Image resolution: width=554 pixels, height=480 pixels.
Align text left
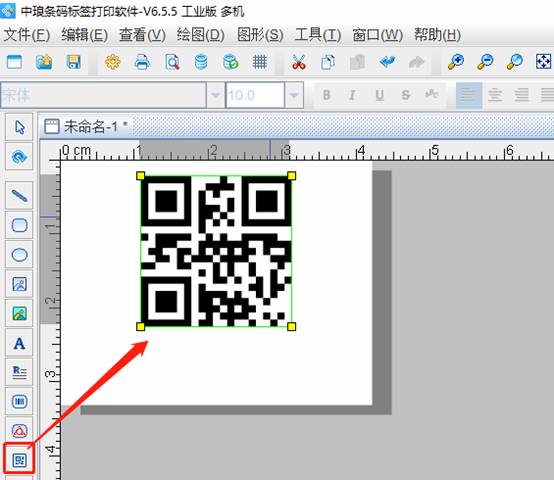click(x=469, y=95)
